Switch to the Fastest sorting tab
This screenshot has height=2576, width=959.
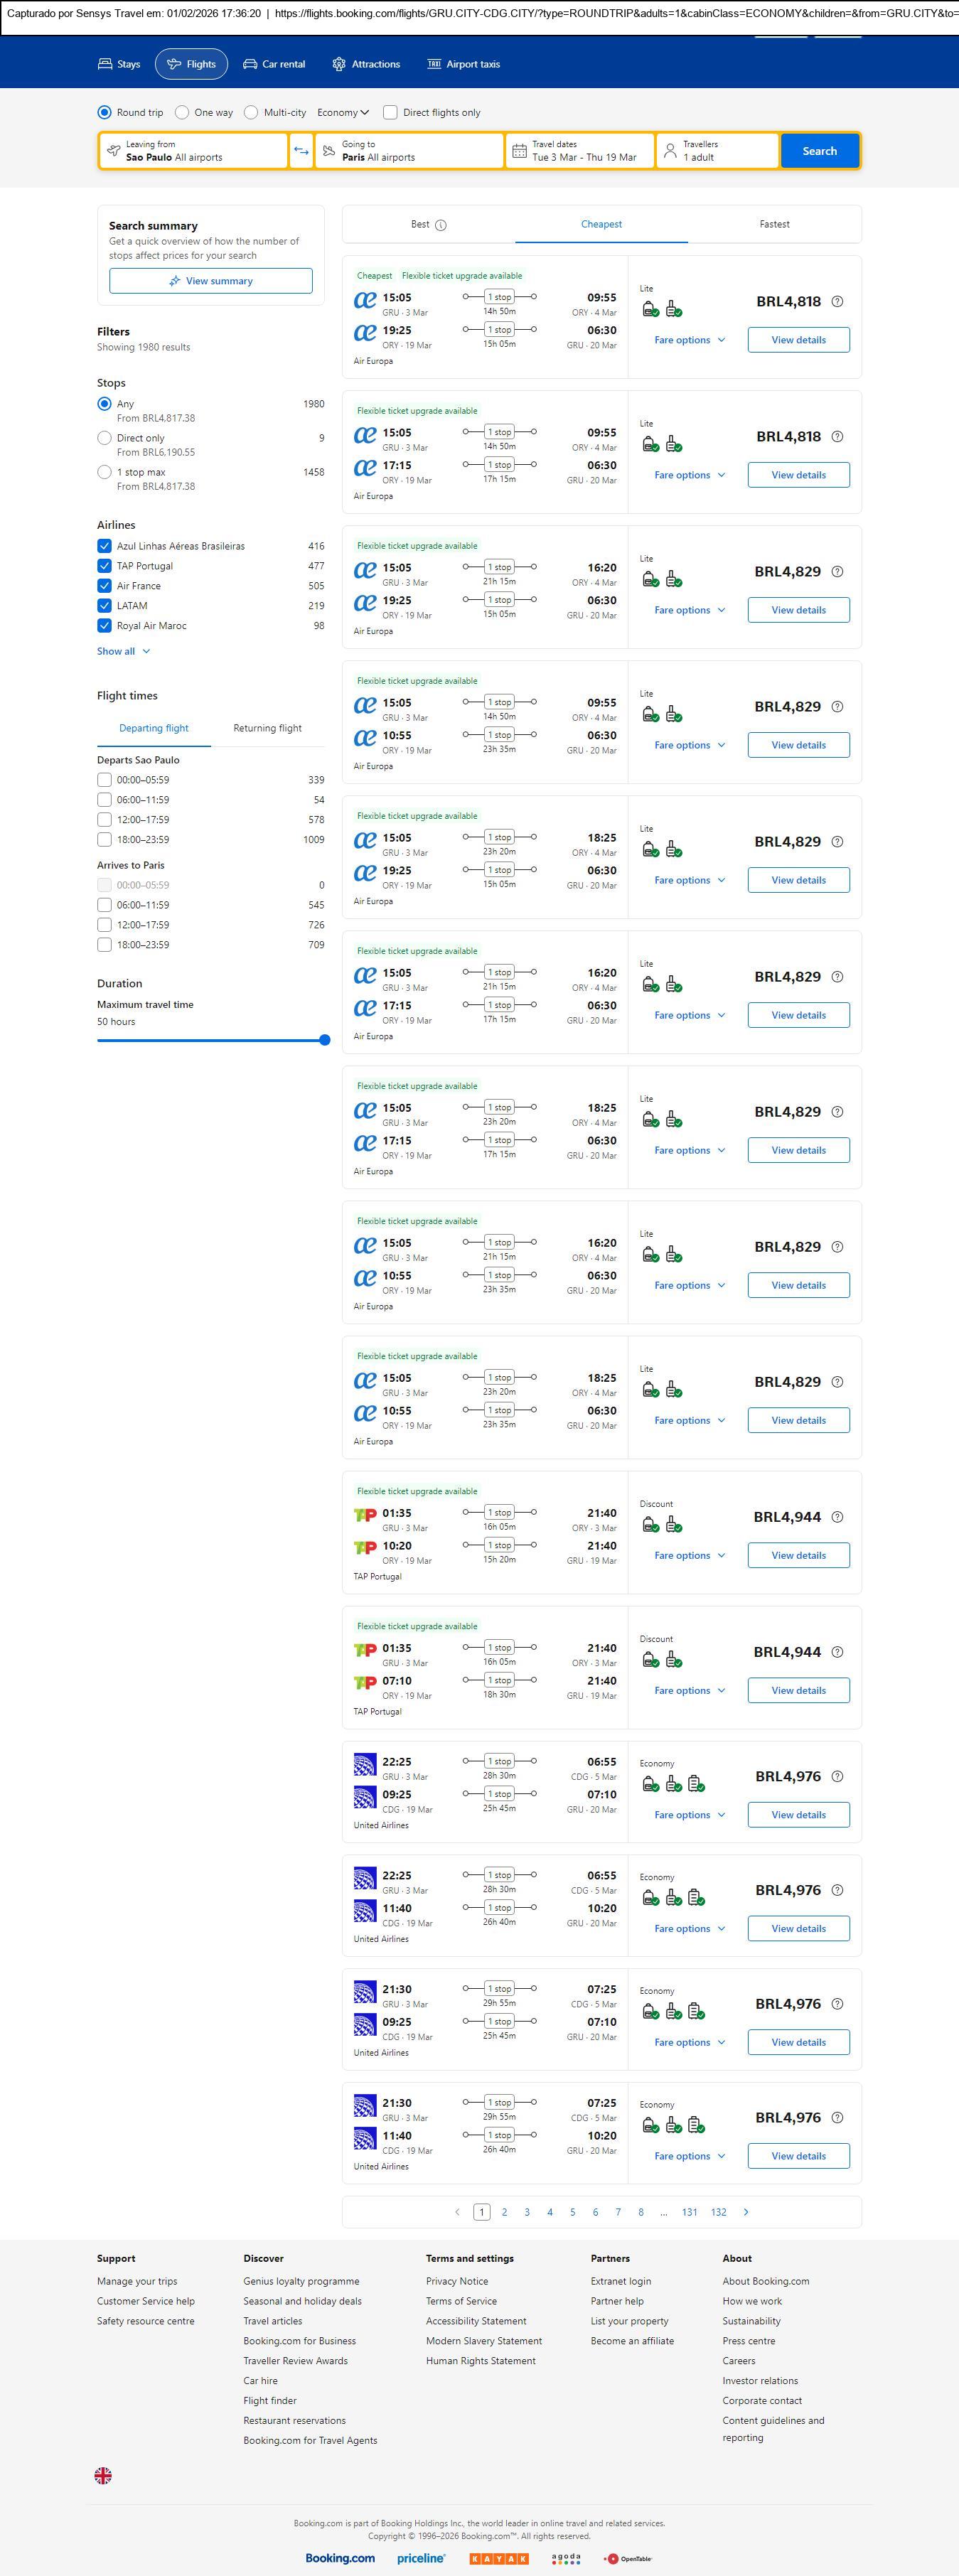click(x=774, y=225)
